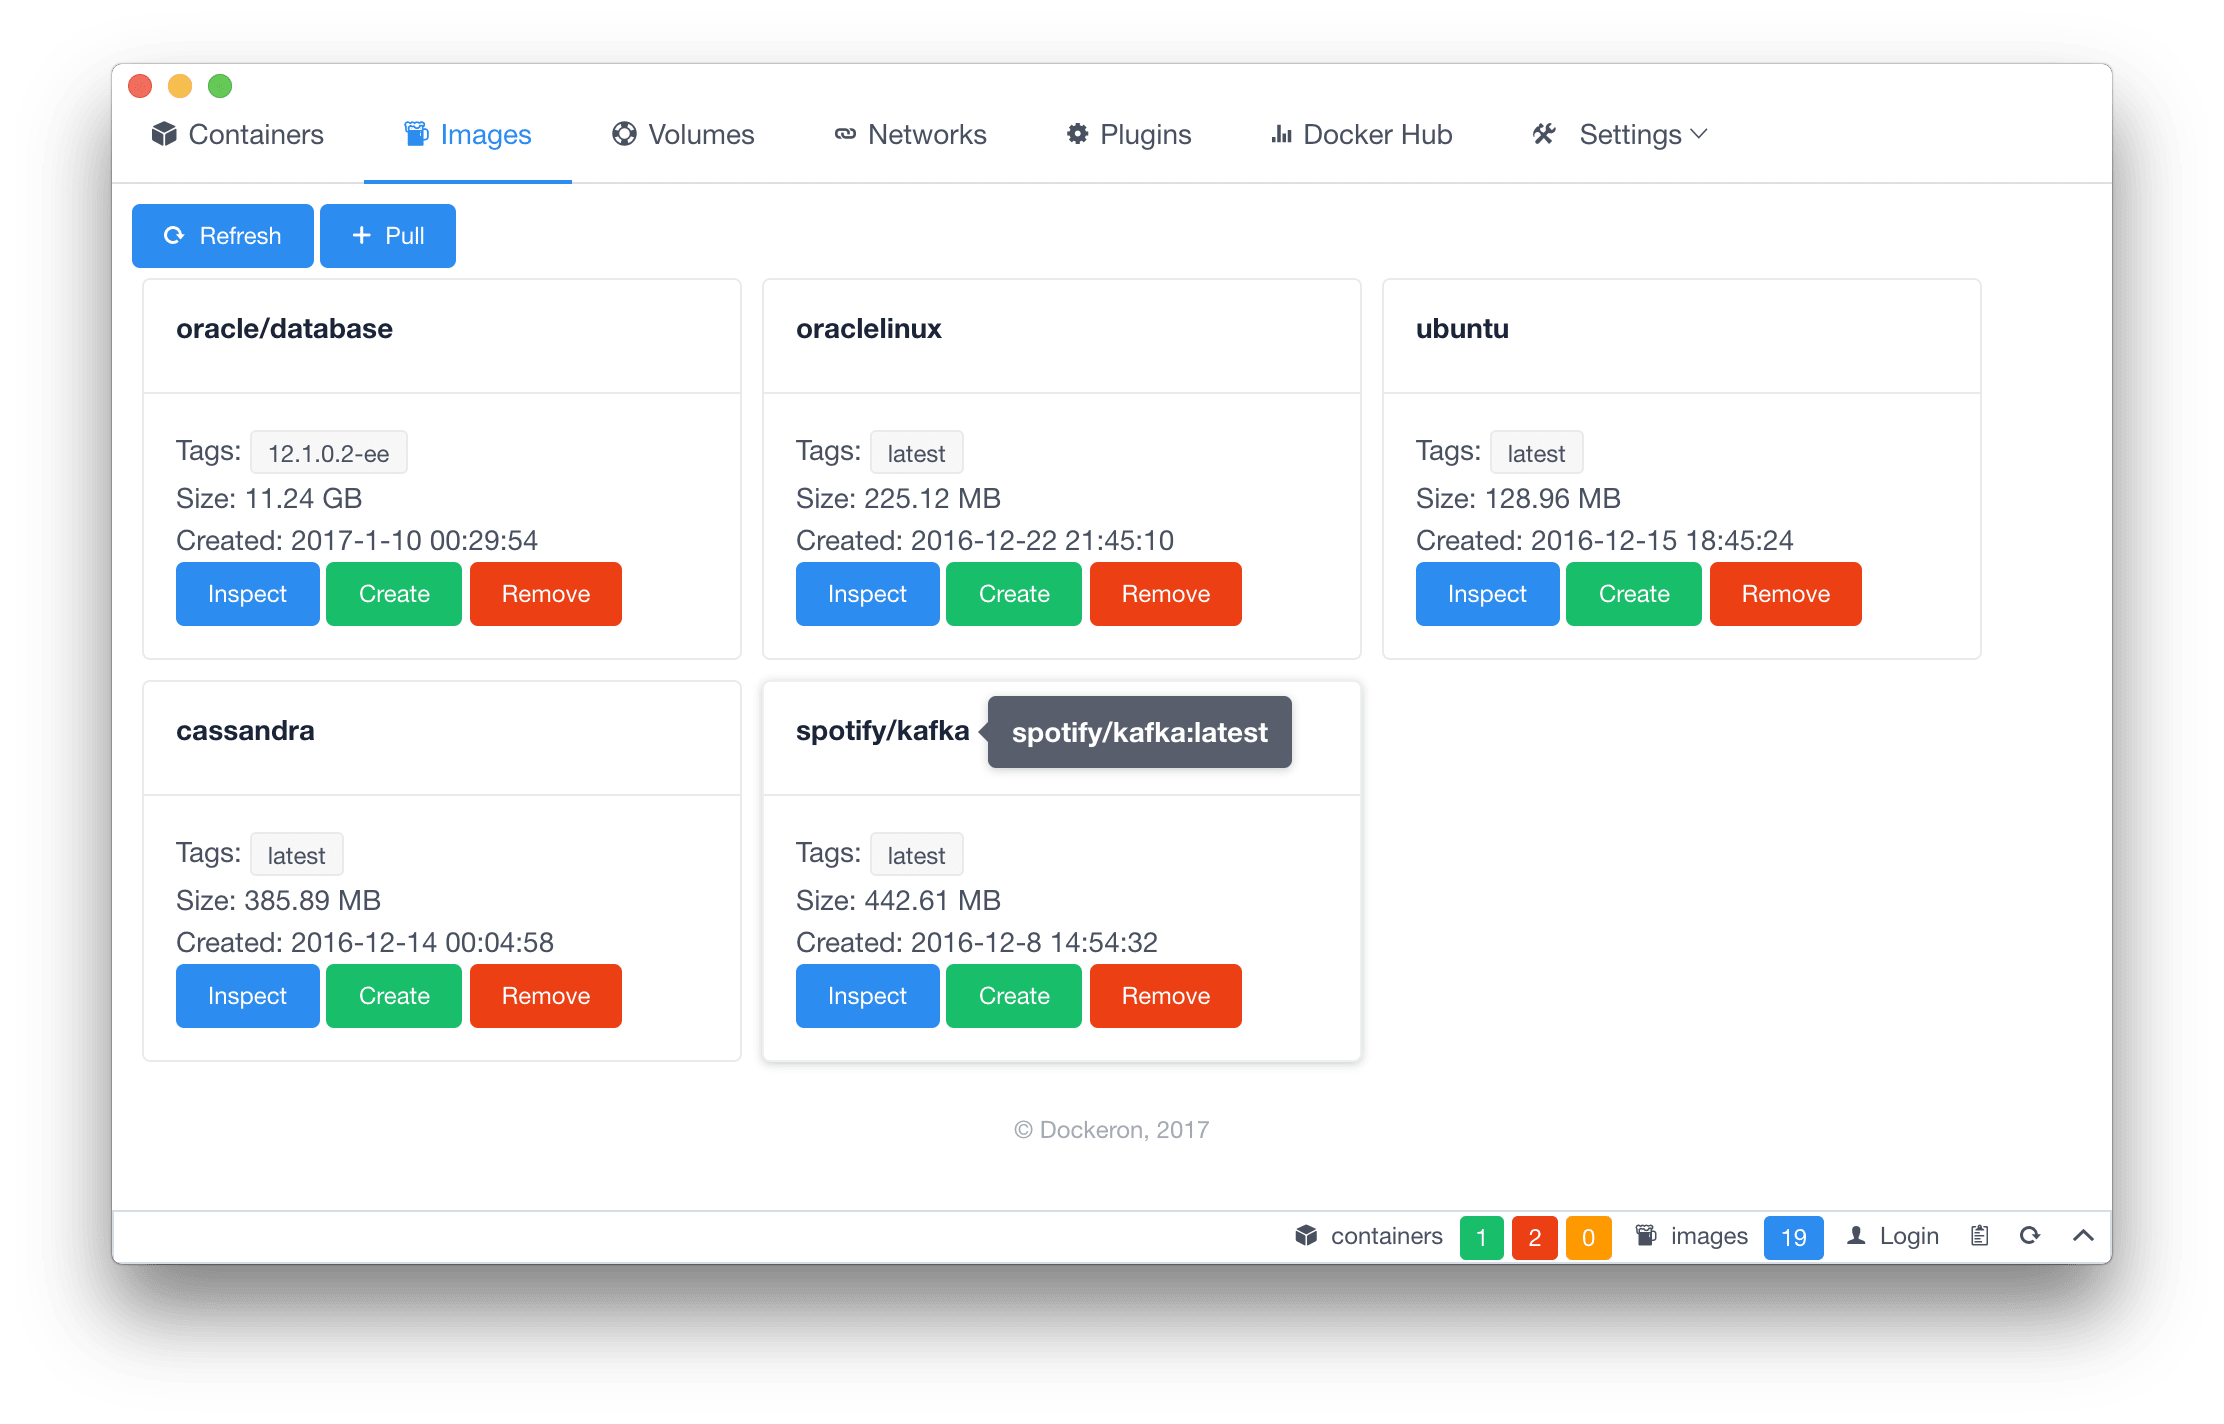Click the Login user icon
This screenshot has height=1424, width=2224.
pyautogui.click(x=1857, y=1236)
